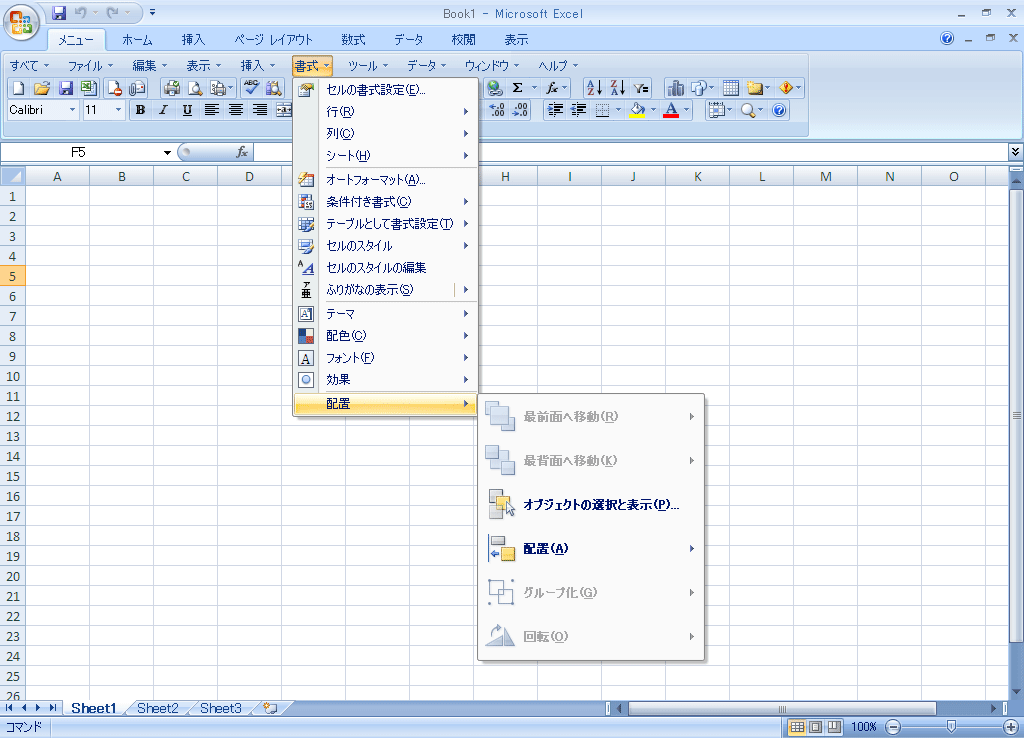
Task: Switch to the ページ レイアウト tab
Action: coord(274,40)
